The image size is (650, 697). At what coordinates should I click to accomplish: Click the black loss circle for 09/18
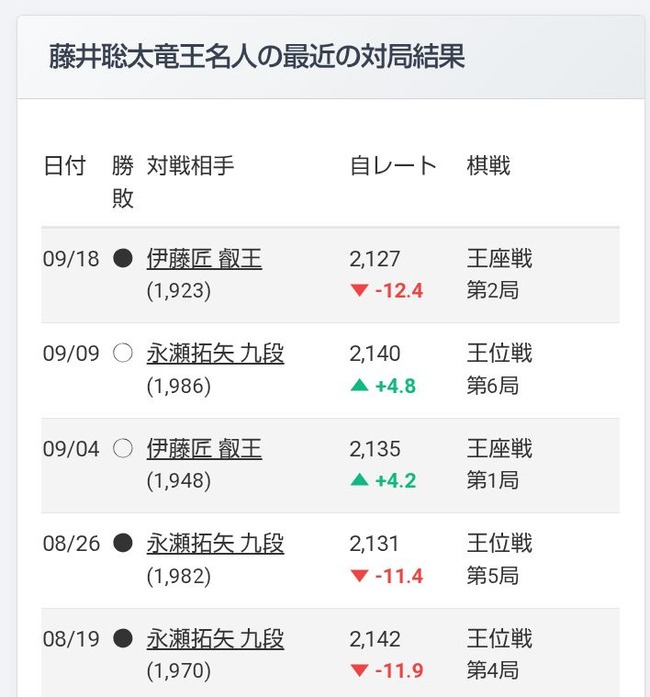pyautogui.click(x=123, y=258)
